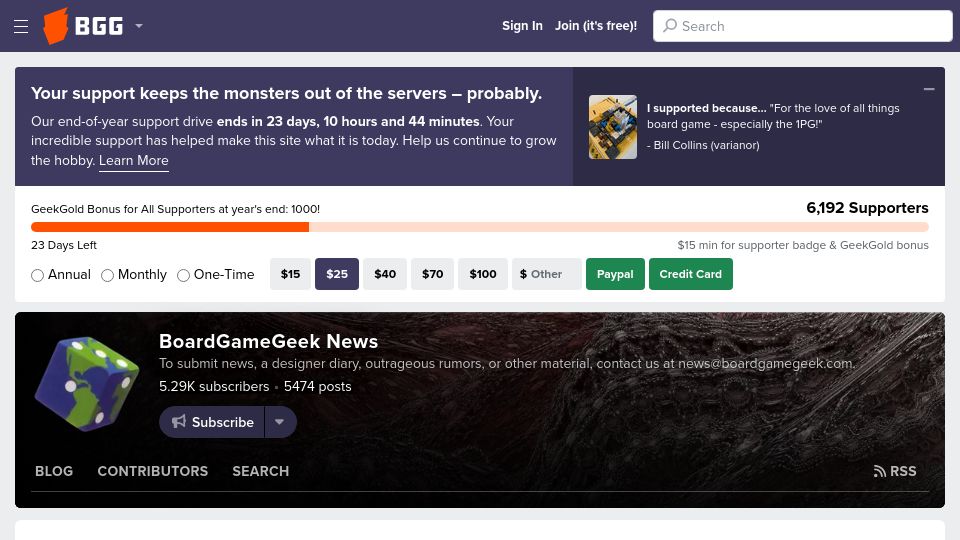Click the Sign In link
Image resolution: width=960 pixels, height=540 pixels.
pos(522,26)
